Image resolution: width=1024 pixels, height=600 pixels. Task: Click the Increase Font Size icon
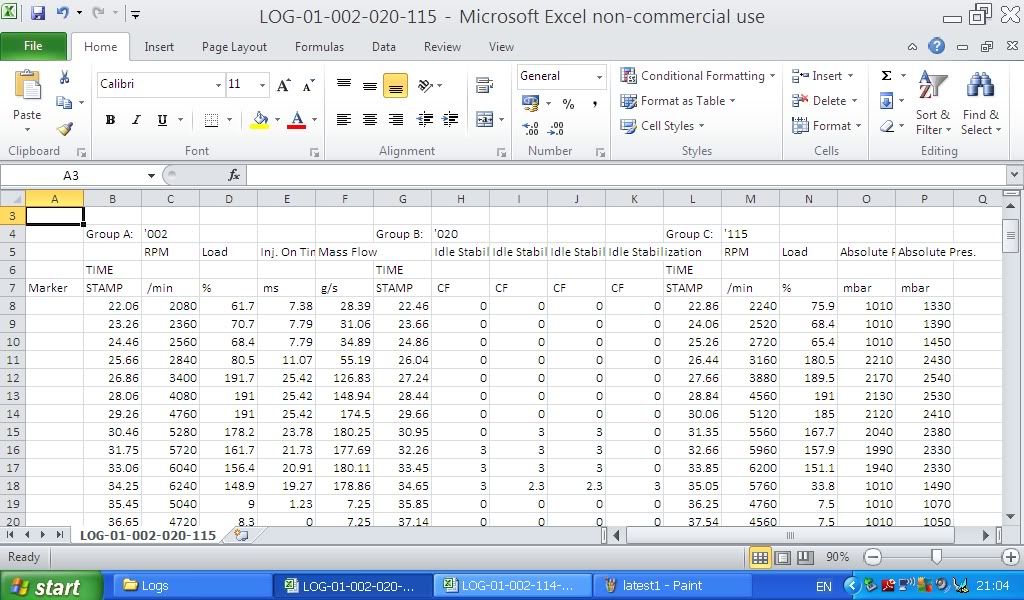(284, 85)
